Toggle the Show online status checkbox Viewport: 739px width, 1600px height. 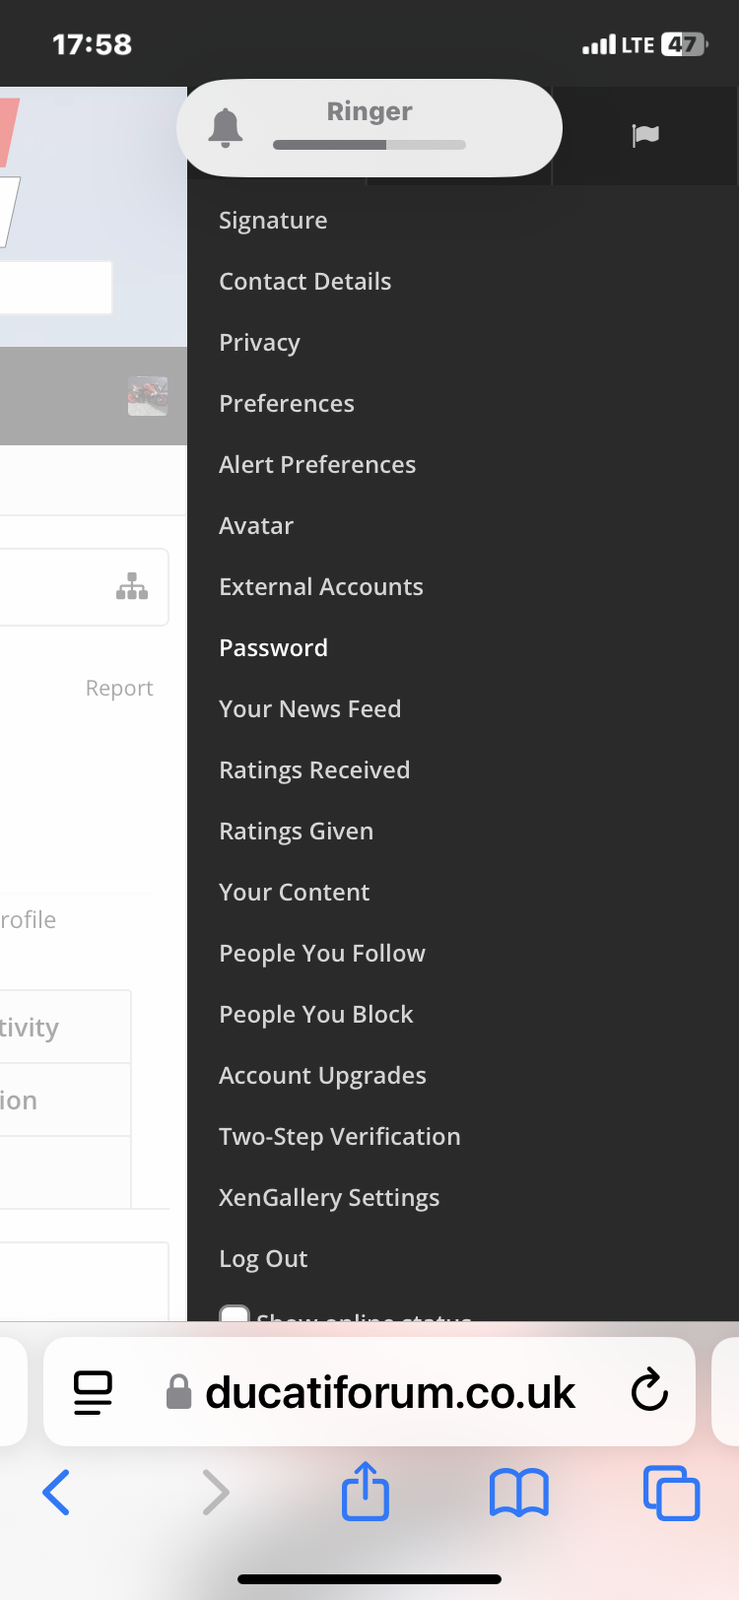pos(234,1313)
